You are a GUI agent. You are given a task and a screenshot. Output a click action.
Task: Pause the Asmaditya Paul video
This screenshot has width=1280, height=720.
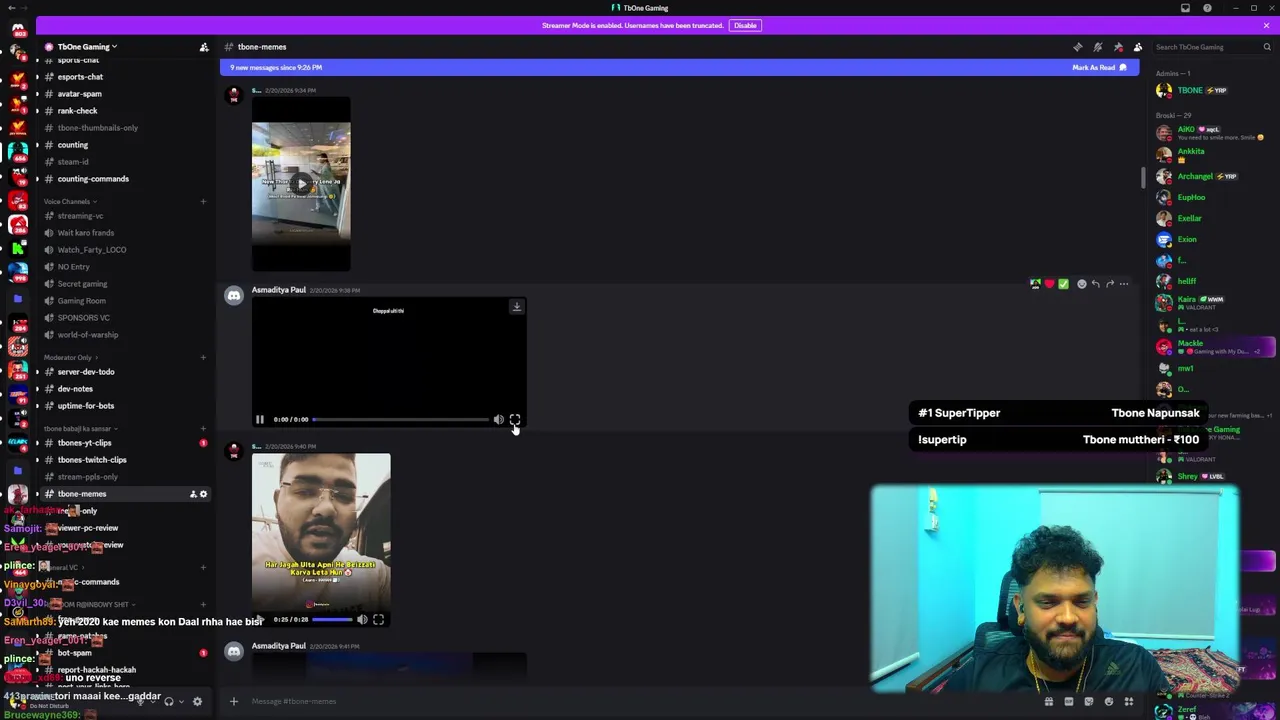(260, 420)
